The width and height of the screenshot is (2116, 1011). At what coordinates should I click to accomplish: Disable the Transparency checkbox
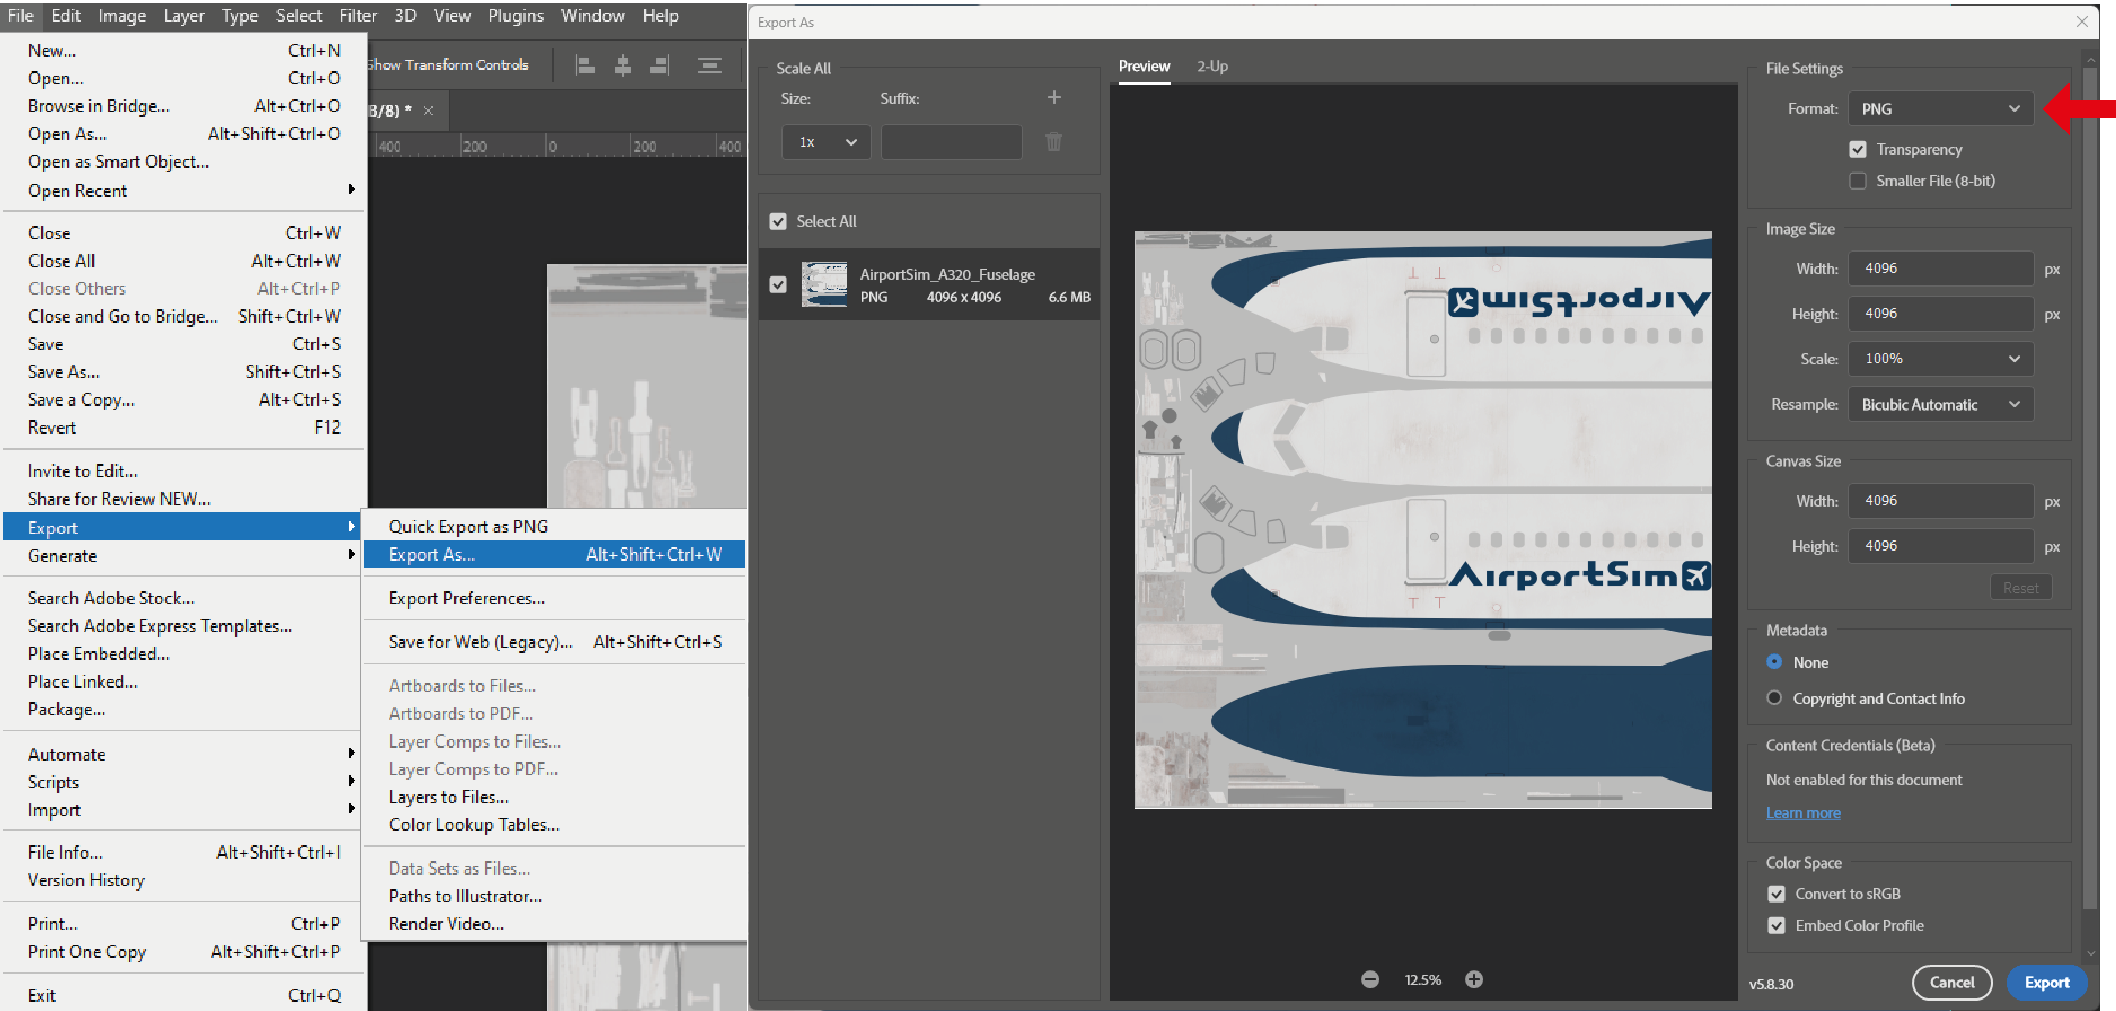click(x=1858, y=149)
